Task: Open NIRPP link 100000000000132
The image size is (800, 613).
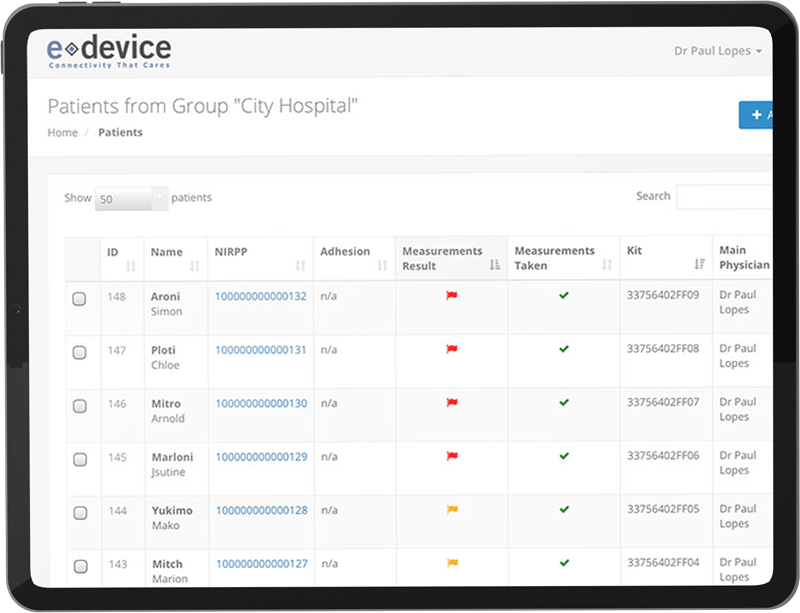Action: (261, 297)
